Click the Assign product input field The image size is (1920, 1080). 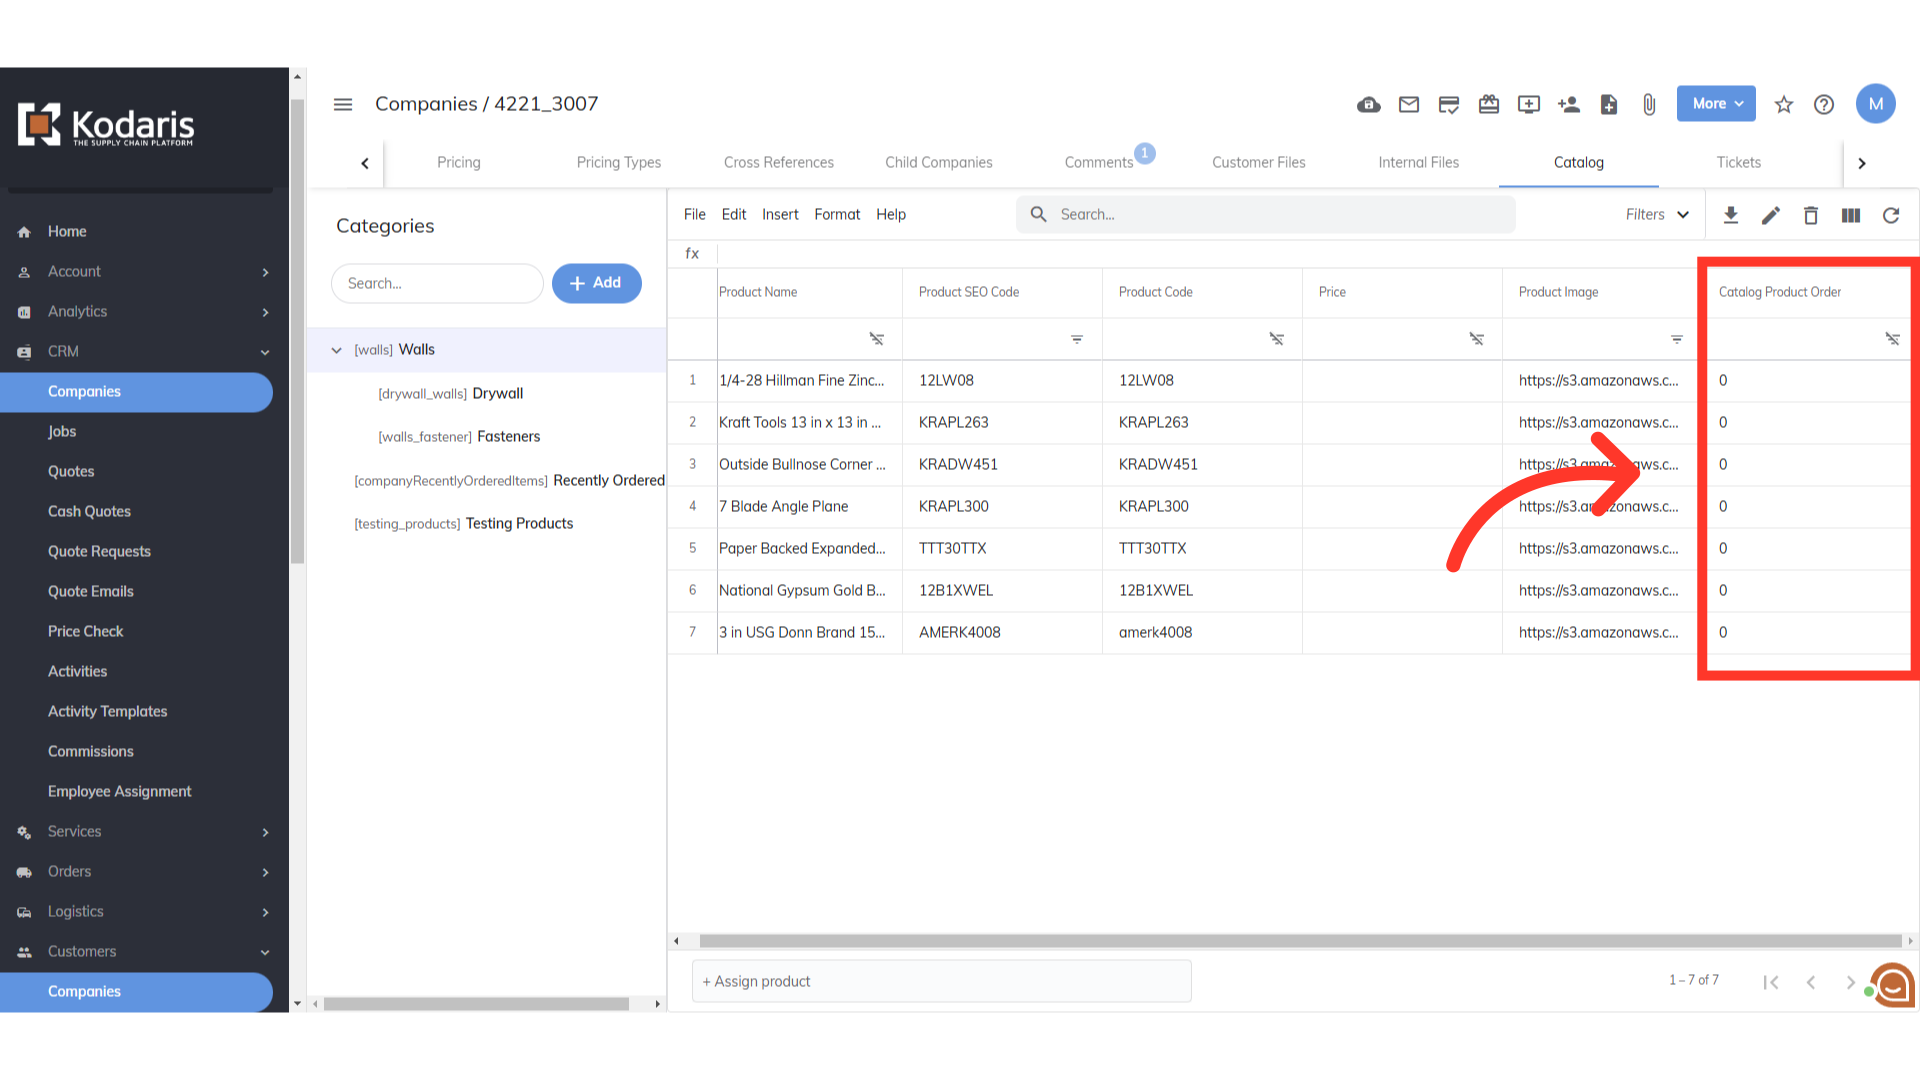[941, 981]
